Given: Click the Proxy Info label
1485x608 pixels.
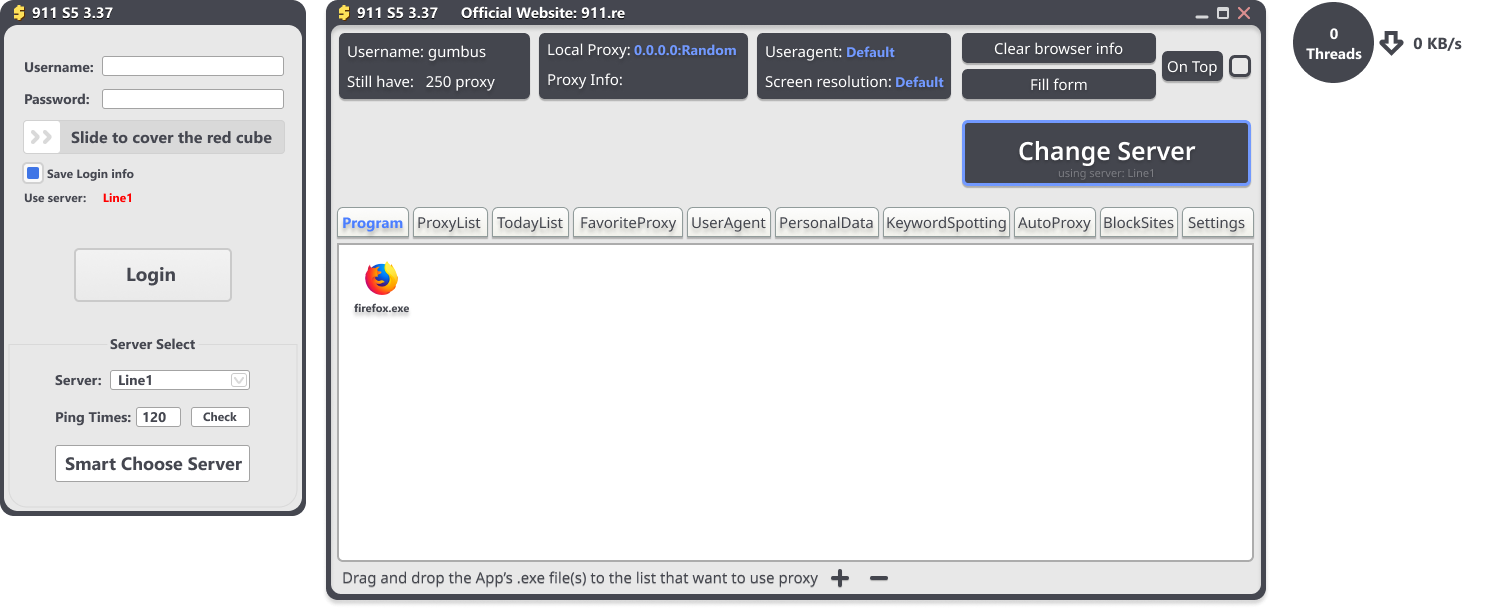Looking at the screenshot, I should pos(585,80).
